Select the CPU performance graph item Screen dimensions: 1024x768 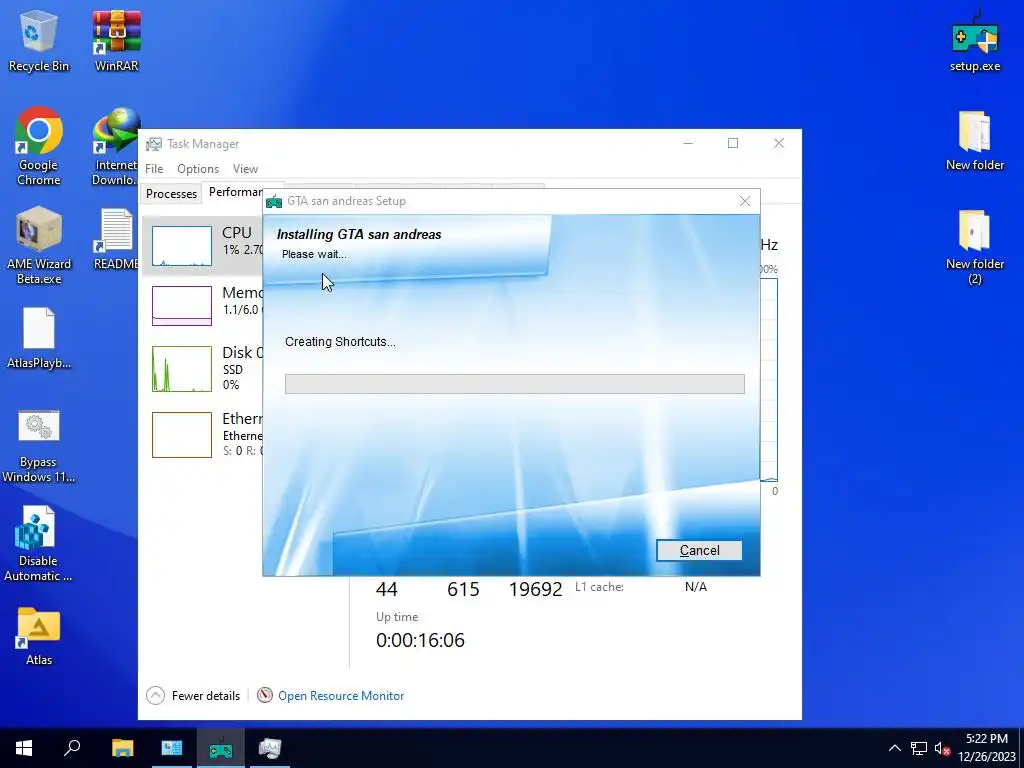coord(202,246)
